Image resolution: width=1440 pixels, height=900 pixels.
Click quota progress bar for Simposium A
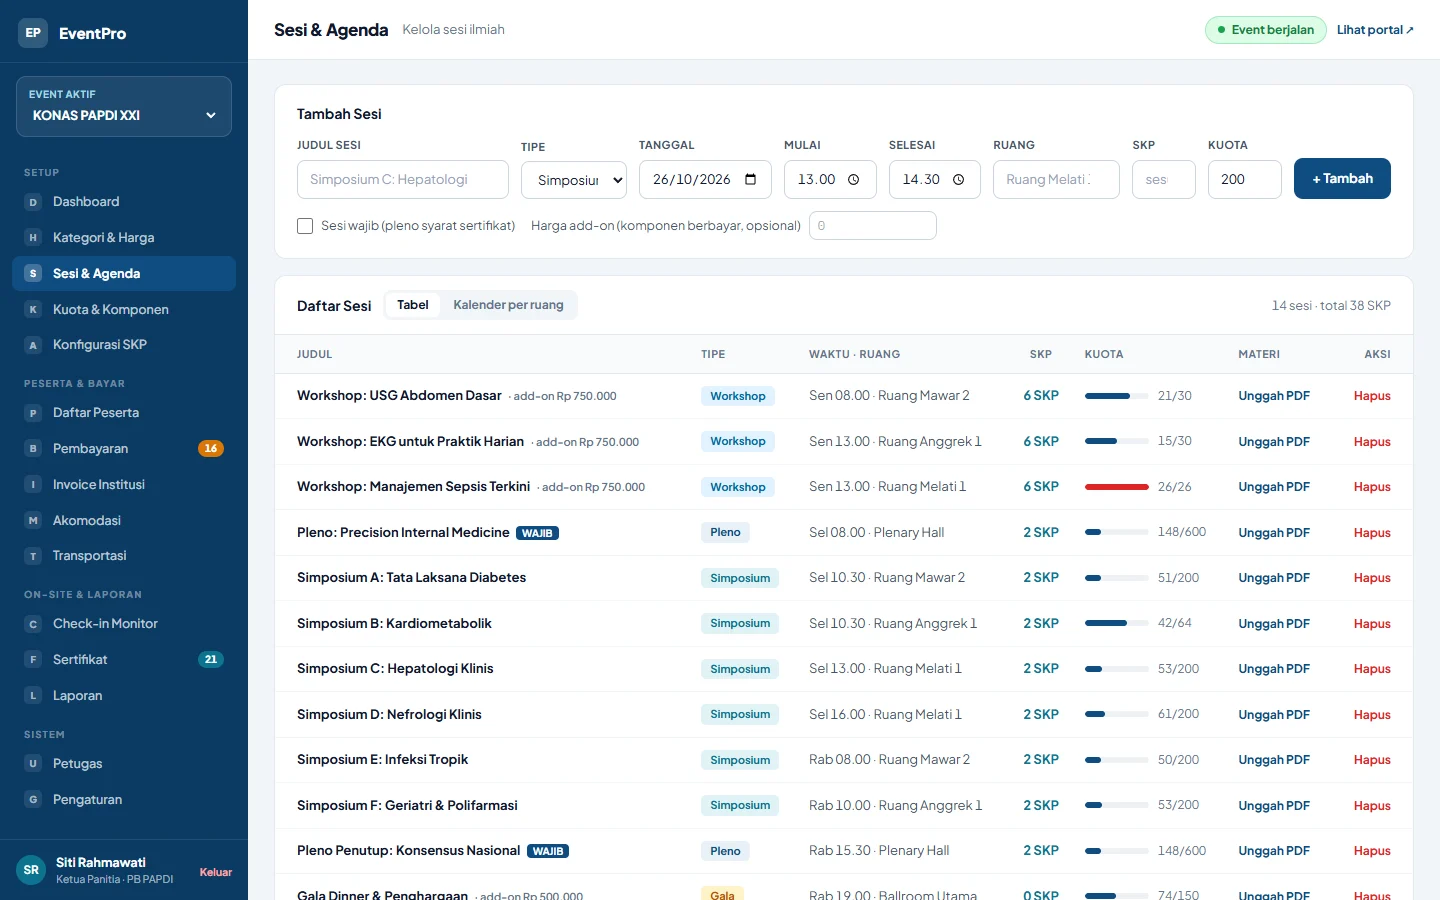click(1117, 578)
